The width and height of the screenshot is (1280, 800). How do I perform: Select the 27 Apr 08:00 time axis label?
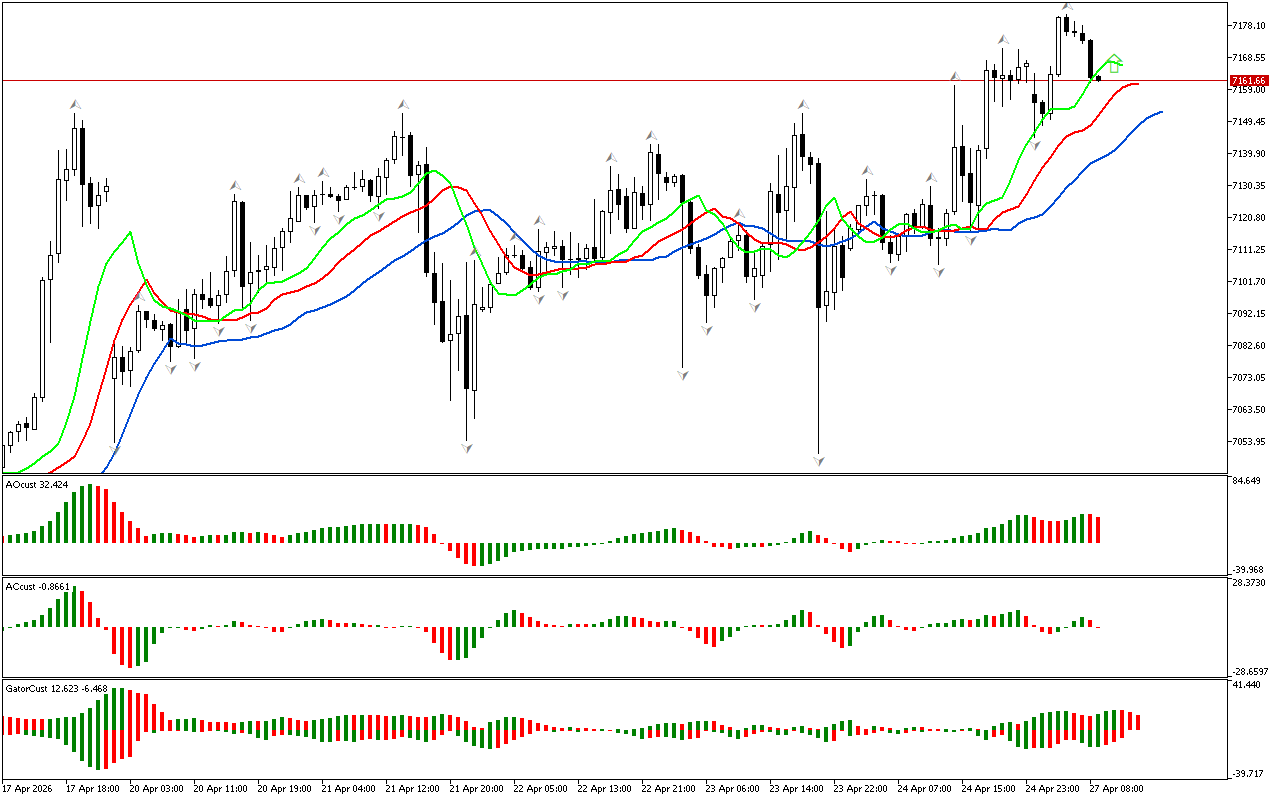pyautogui.click(x=1116, y=788)
